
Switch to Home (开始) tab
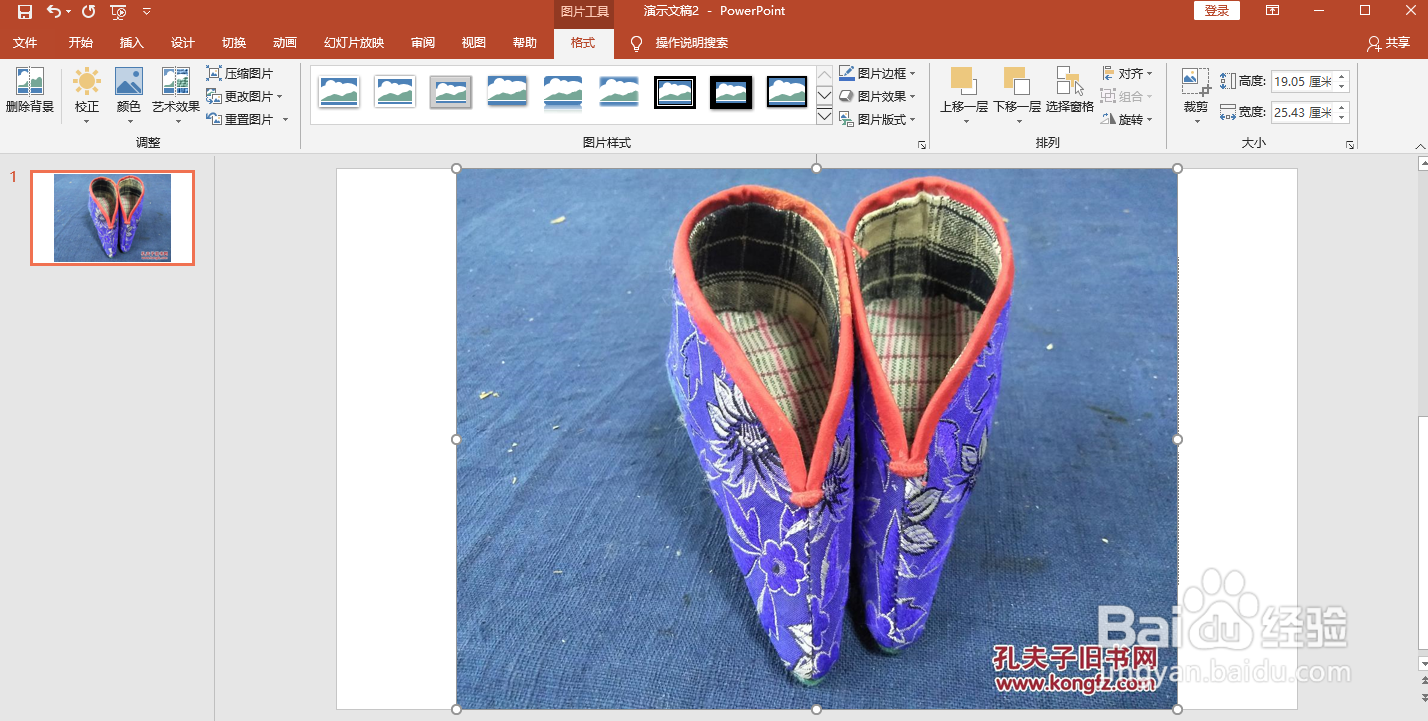pyautogui.click(x=81, y=43)
